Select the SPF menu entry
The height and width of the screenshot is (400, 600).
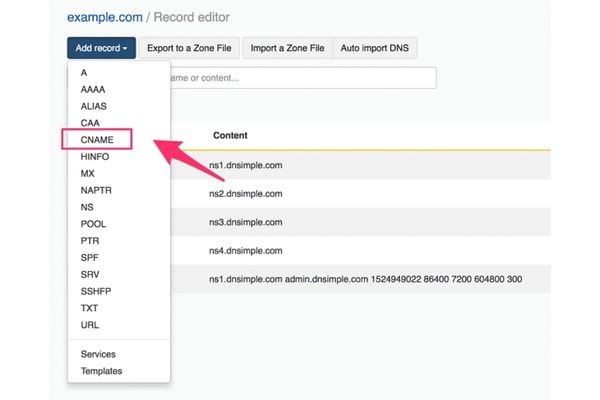(119, 258)
